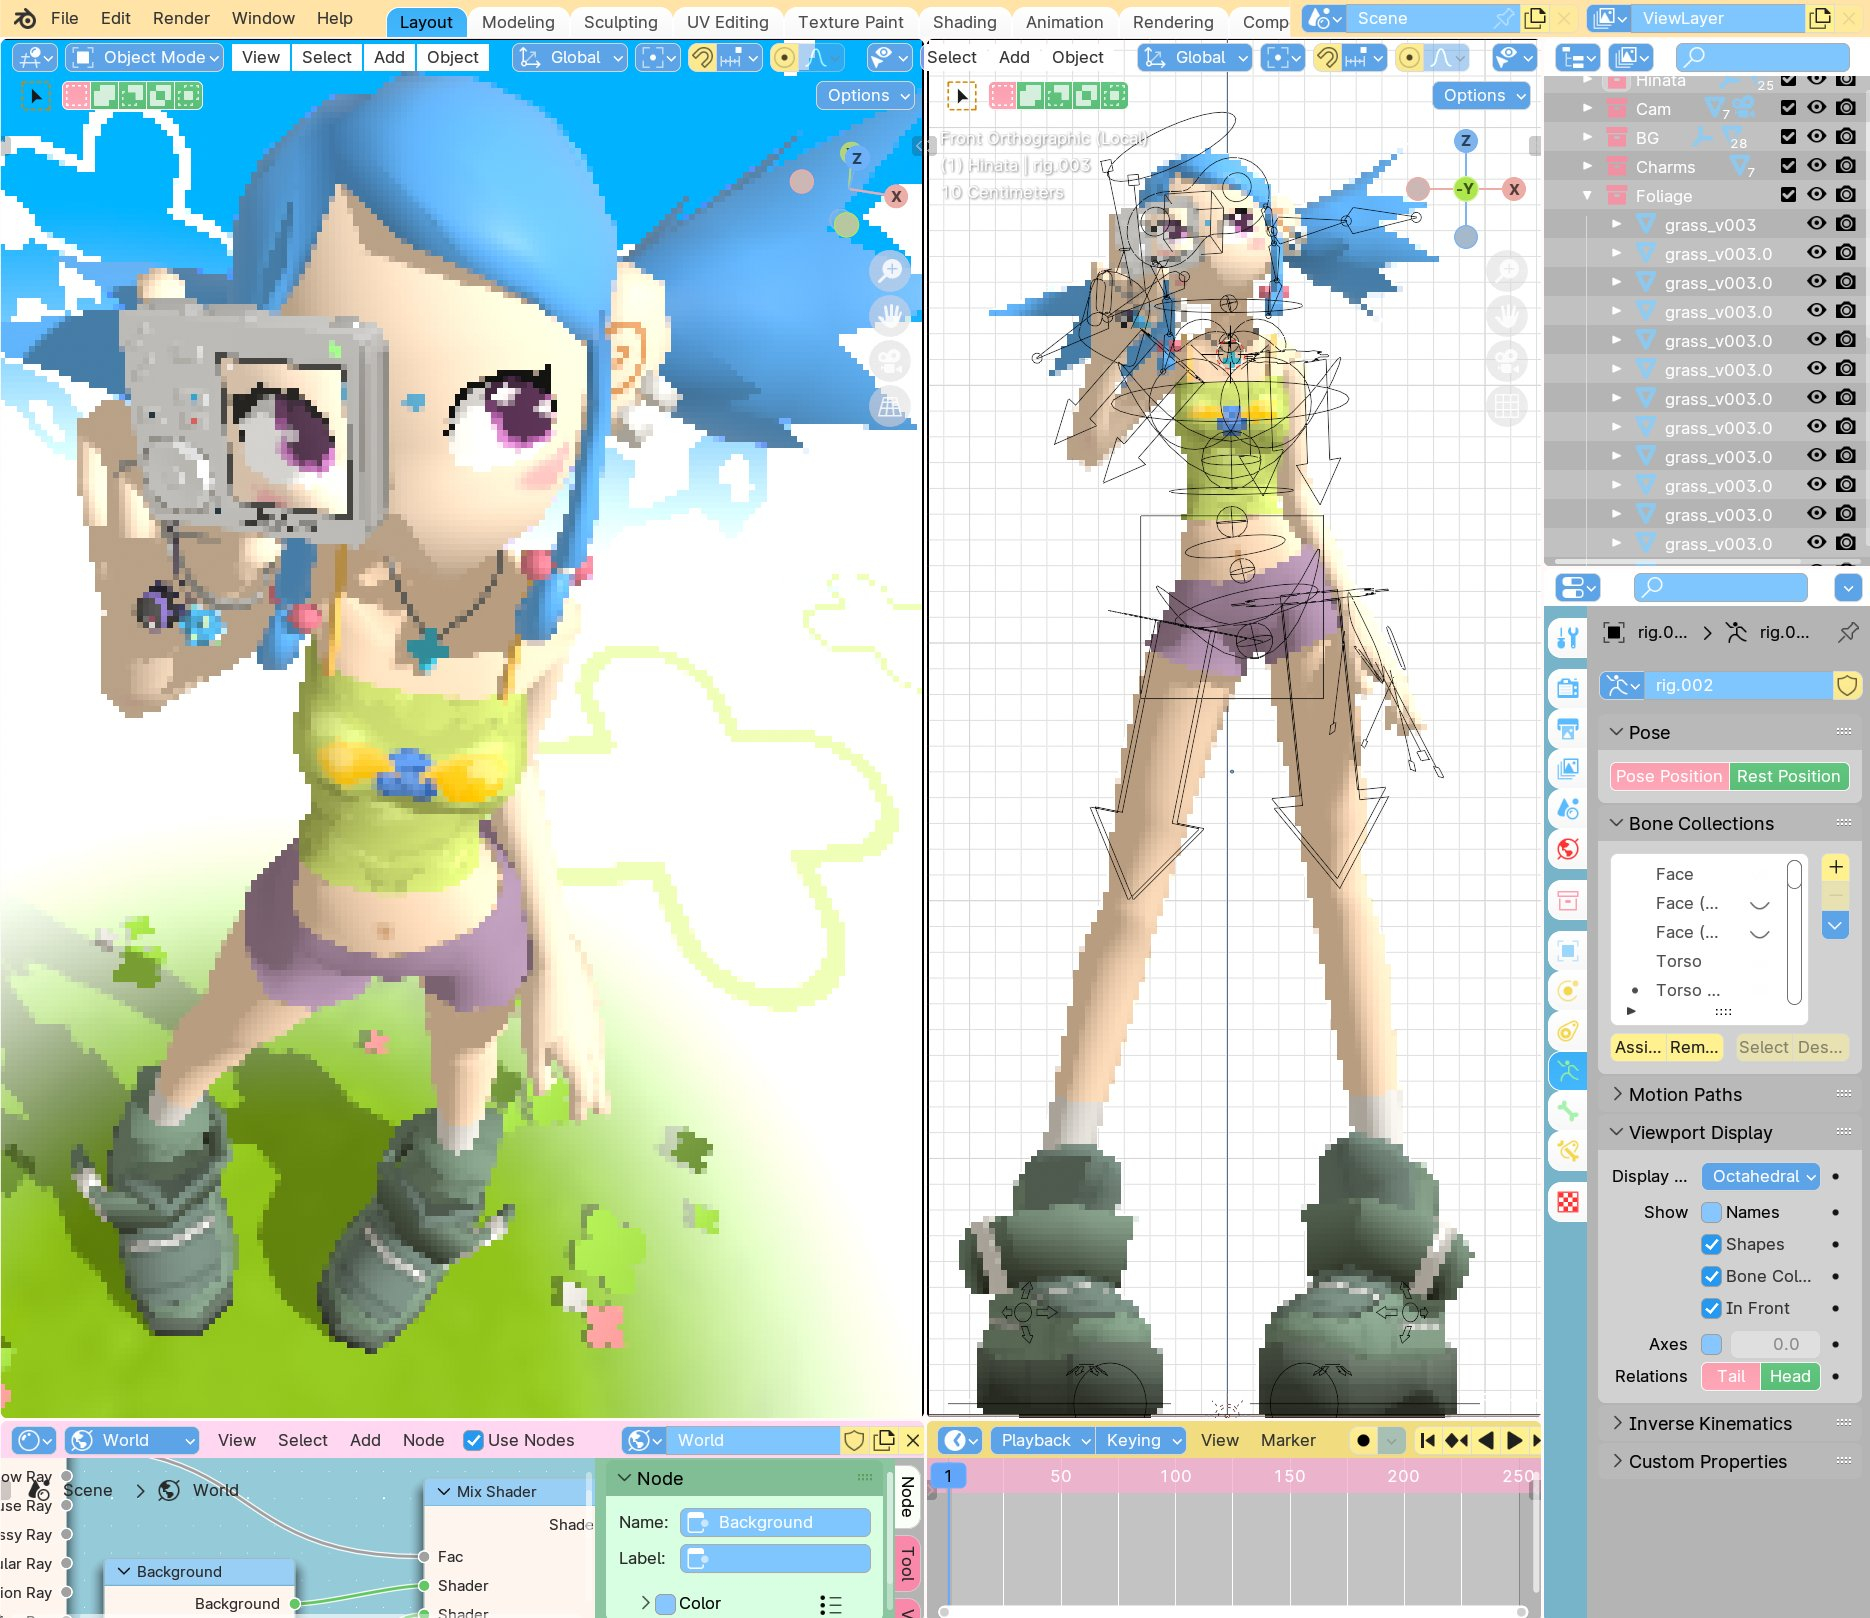The image size is (1870, 1618).
Task: Click the Blender logo in the menu bar
Action: (x=24, y=18)
